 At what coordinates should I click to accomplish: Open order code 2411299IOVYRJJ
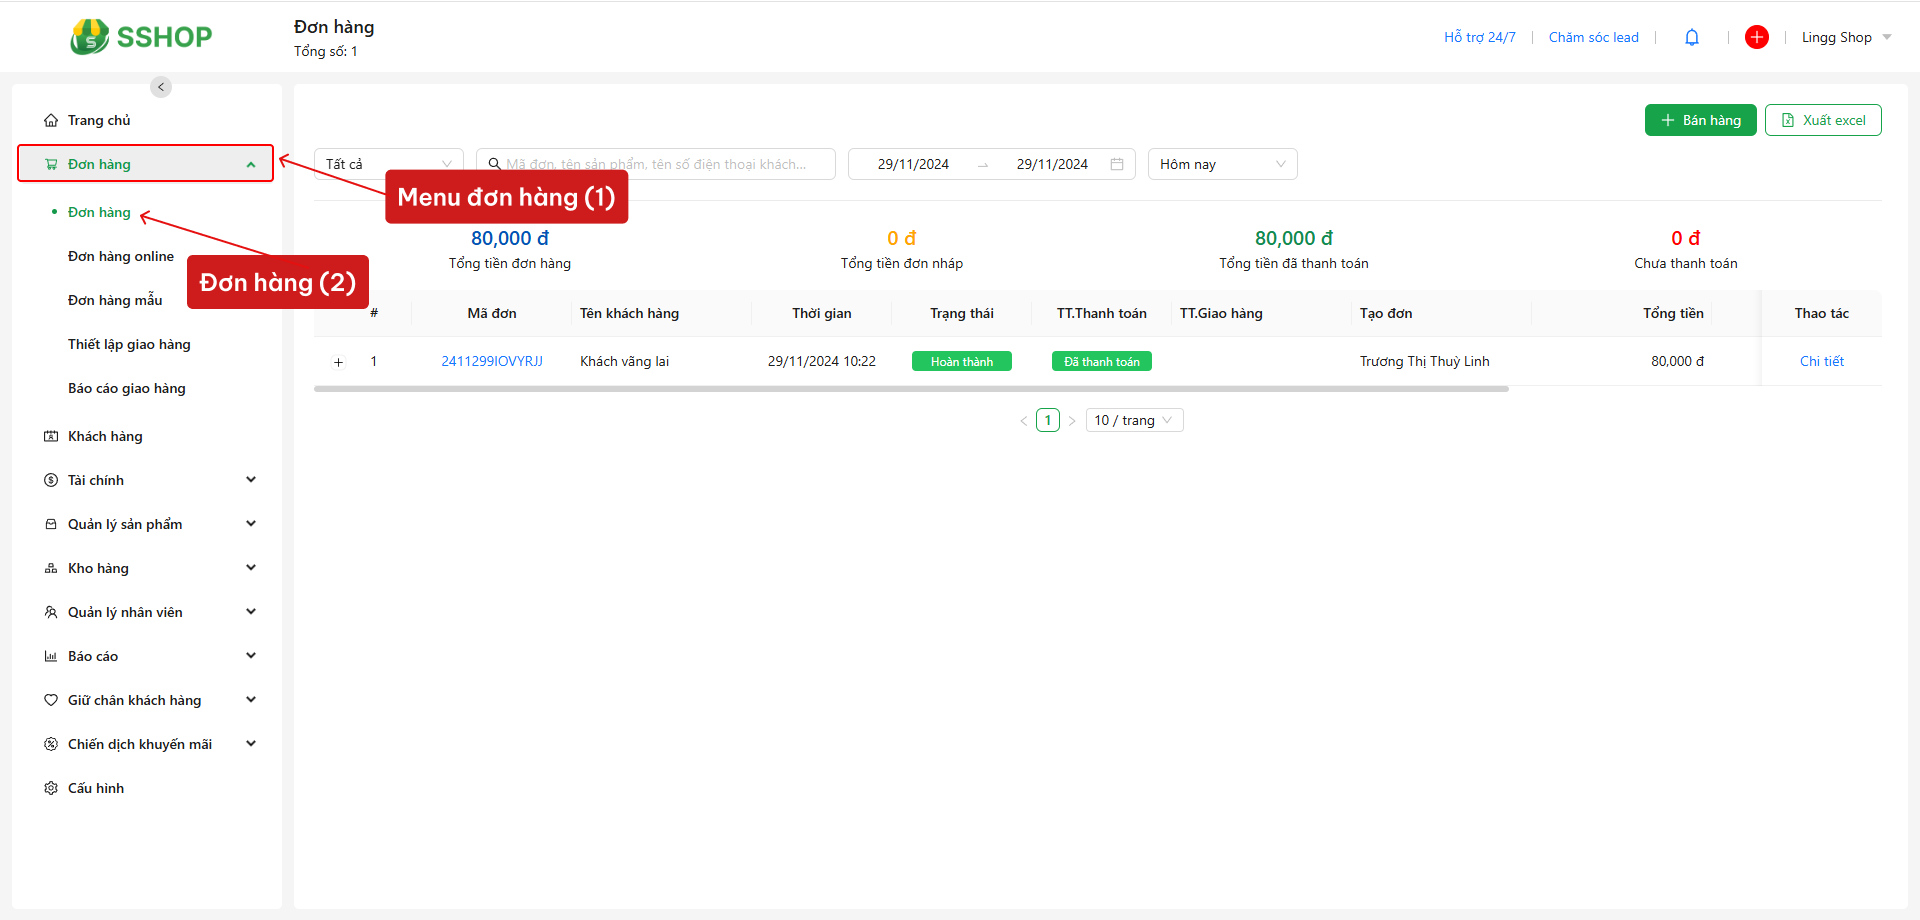point(492,361)
